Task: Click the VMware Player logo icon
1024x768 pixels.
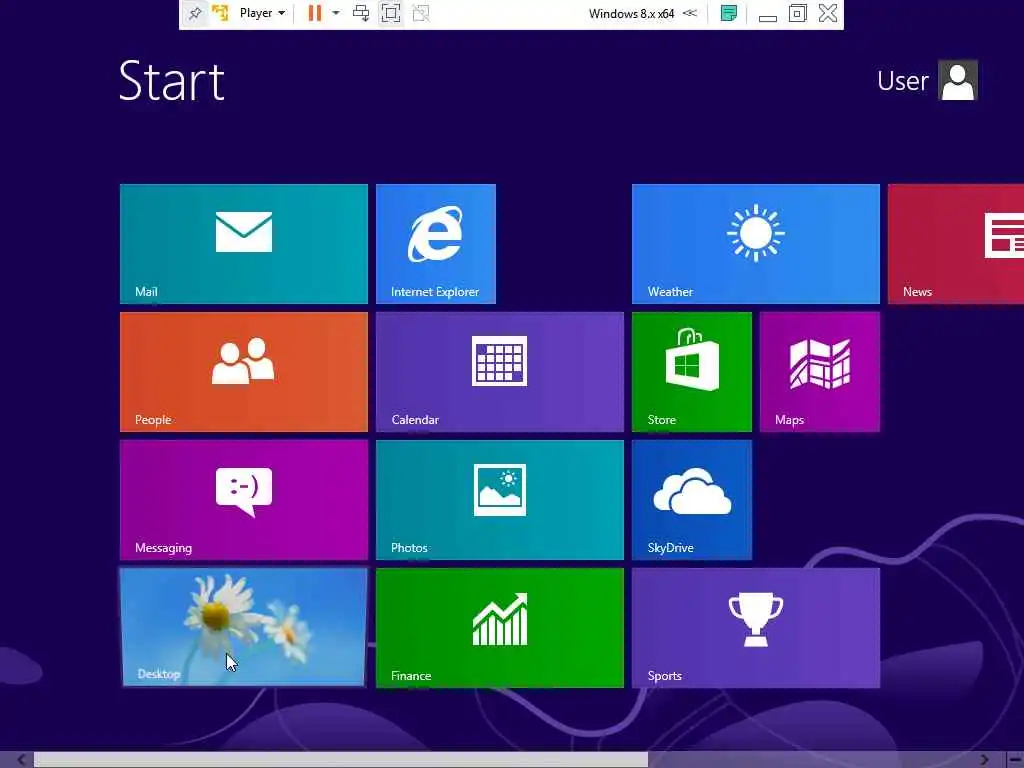Action: pos(220,13)
